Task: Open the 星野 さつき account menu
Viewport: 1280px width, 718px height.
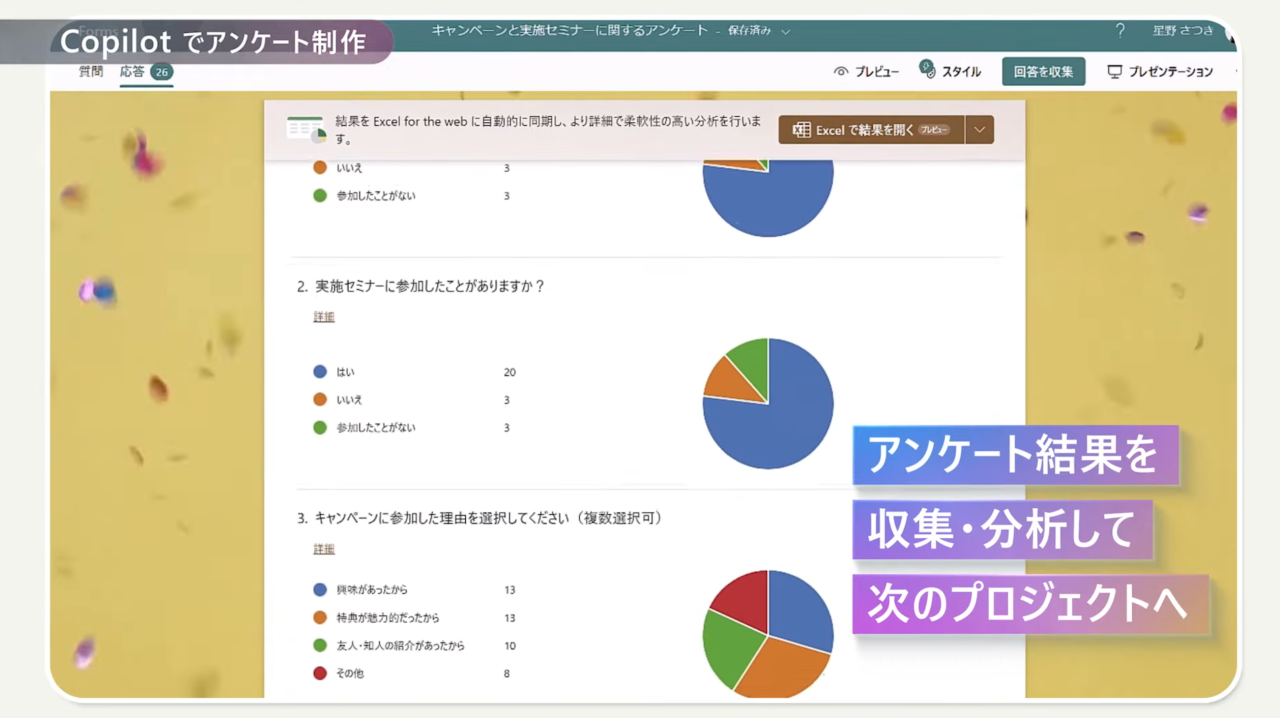Action: [x=1183, y=31]
